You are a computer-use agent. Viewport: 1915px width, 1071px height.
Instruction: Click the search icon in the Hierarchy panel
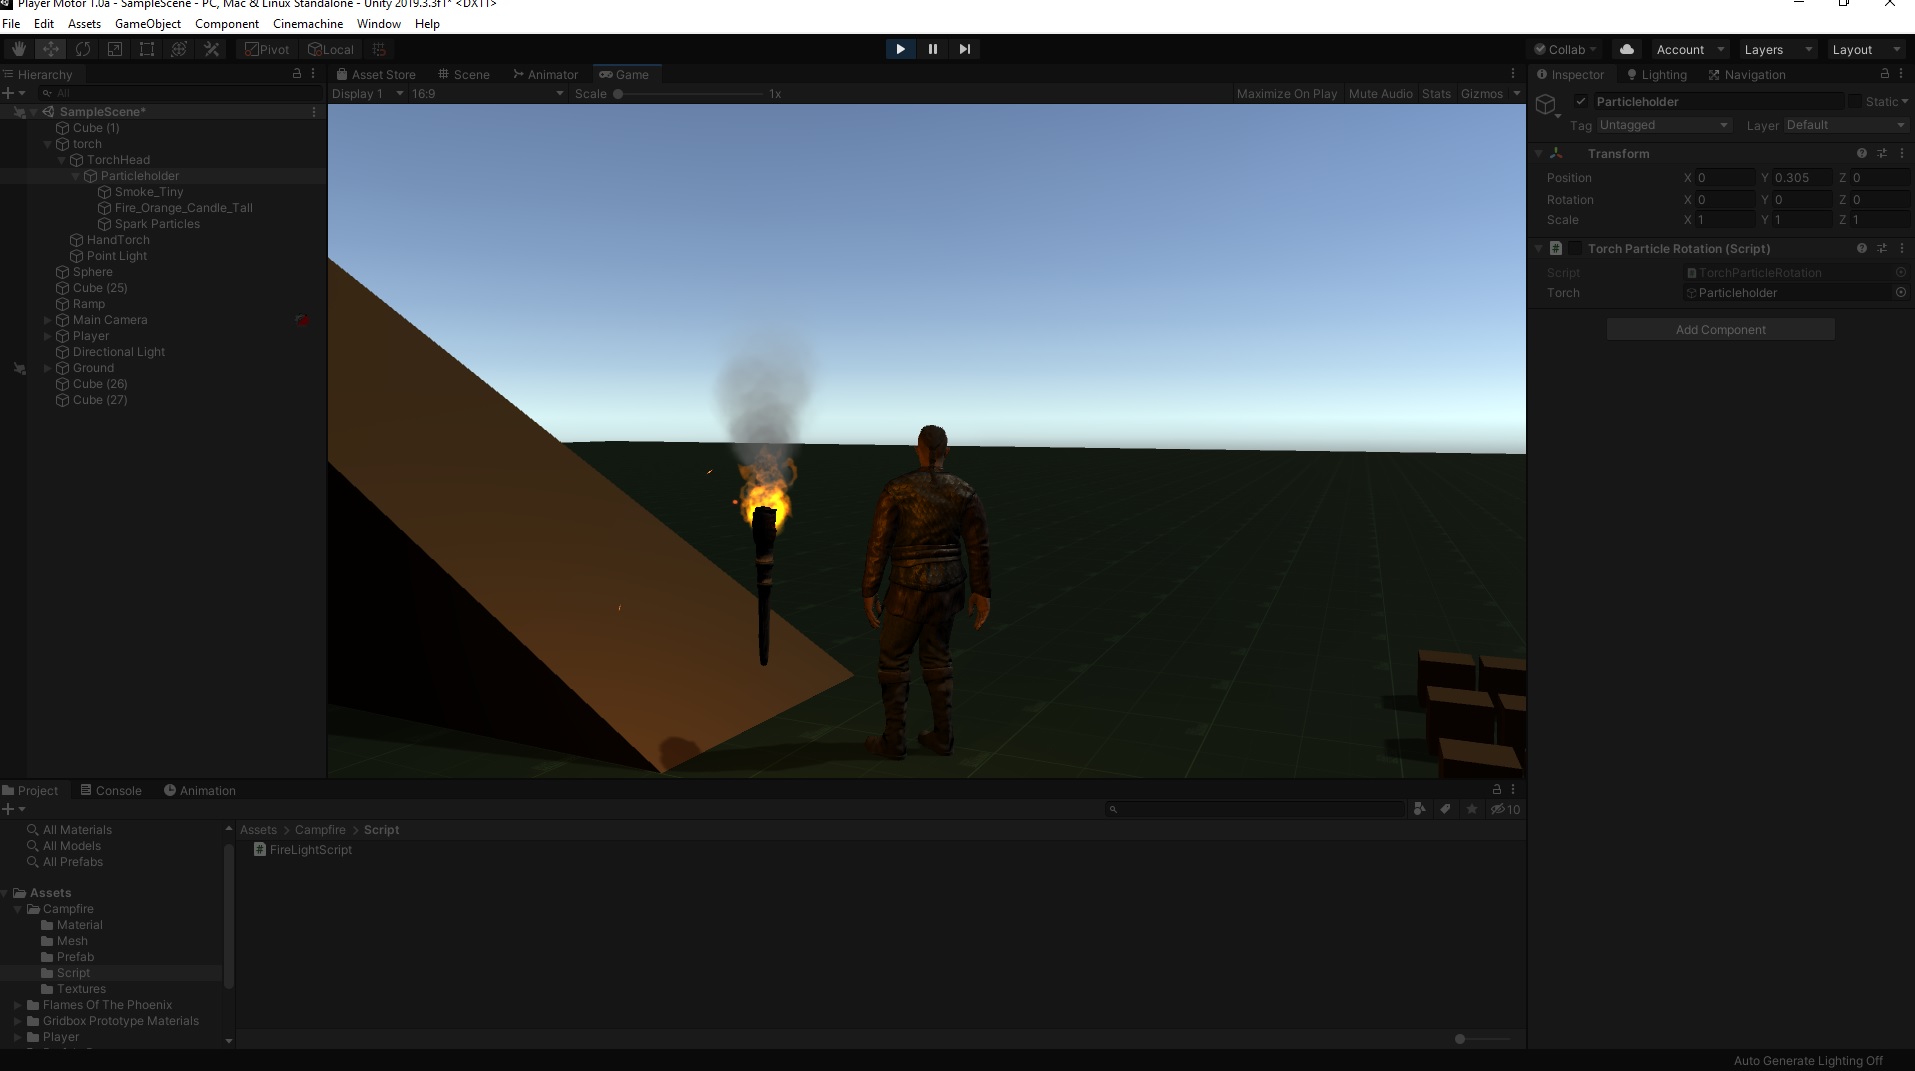click(49, 92)
